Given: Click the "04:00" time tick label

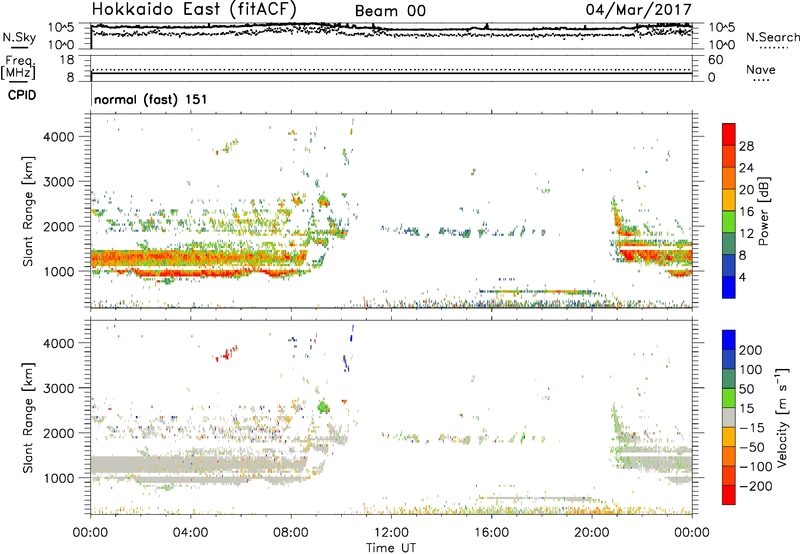Looking at the screenshot, I should click(191, 533).
